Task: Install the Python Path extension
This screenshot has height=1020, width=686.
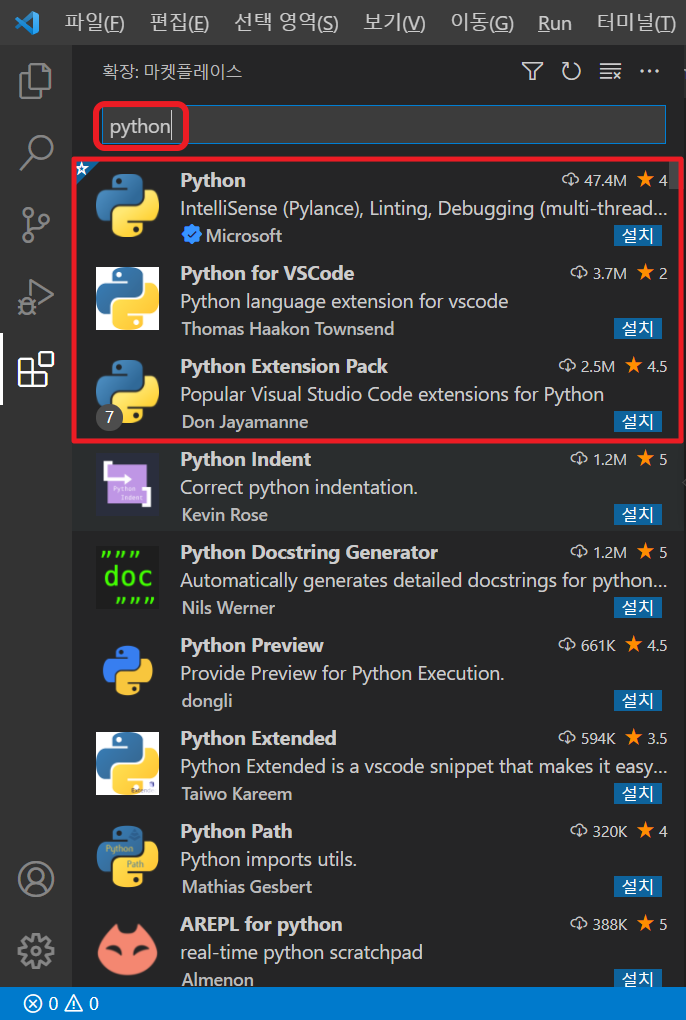Action: (x=638, y=887)
